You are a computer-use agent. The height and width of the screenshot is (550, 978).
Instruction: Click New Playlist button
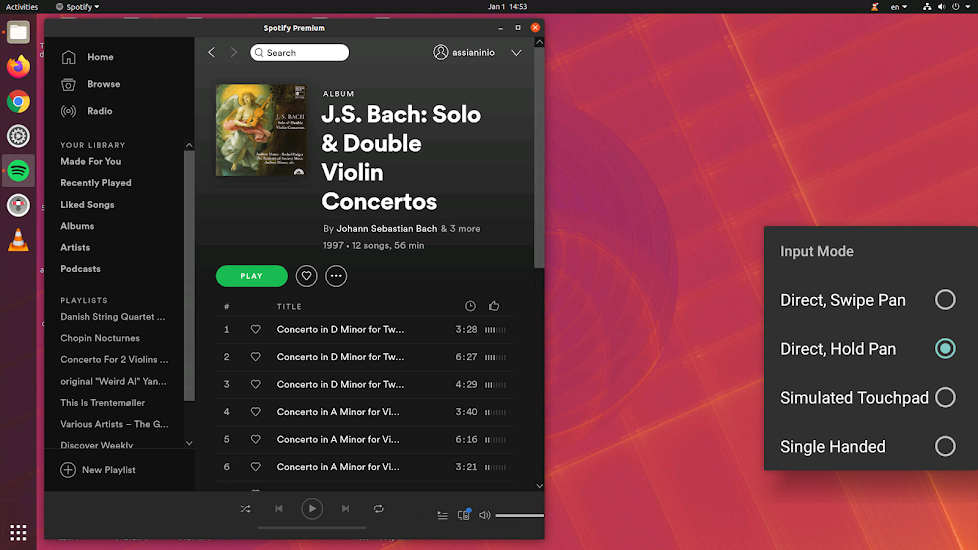coord(98,470)
